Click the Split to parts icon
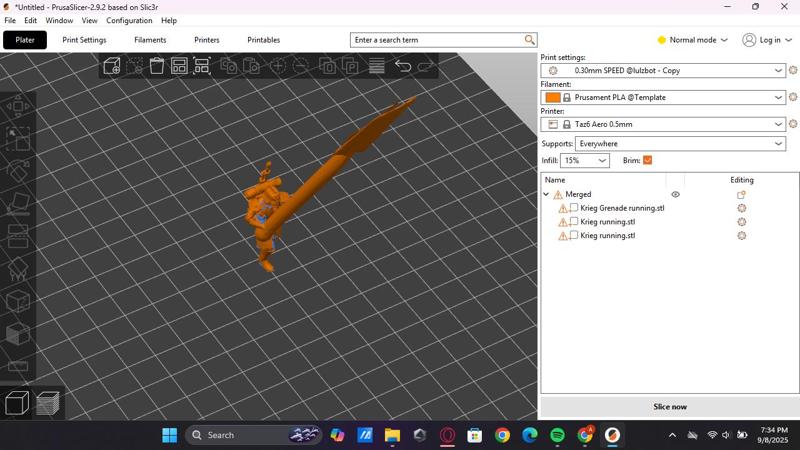The width and height of the screenshot is (800, 450). pos(350,66)
